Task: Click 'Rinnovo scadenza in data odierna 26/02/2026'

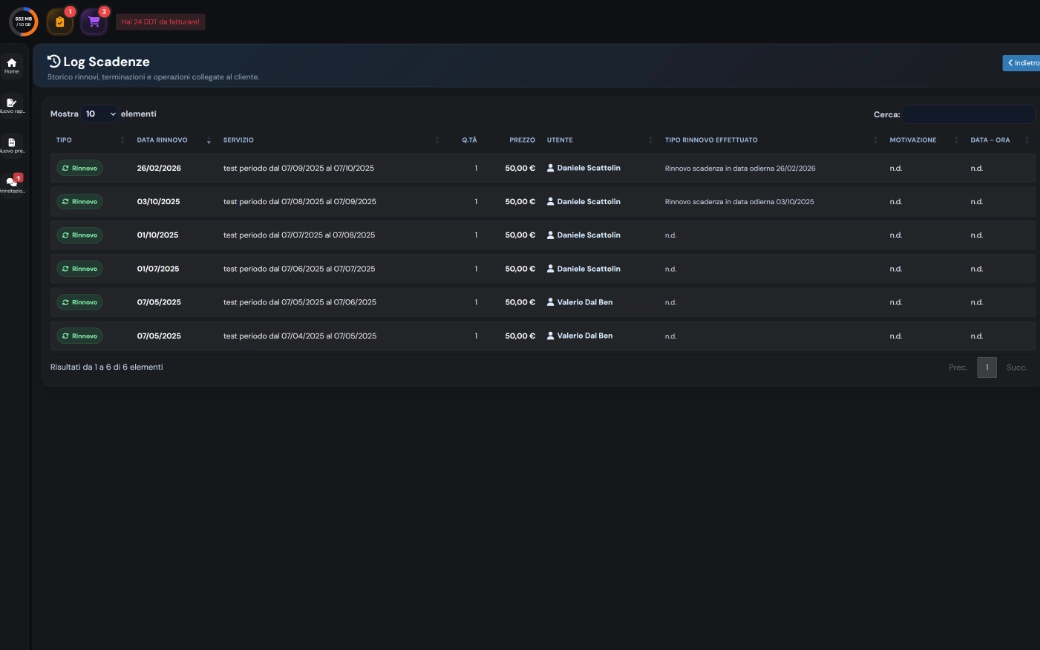Action: (740, 168)
